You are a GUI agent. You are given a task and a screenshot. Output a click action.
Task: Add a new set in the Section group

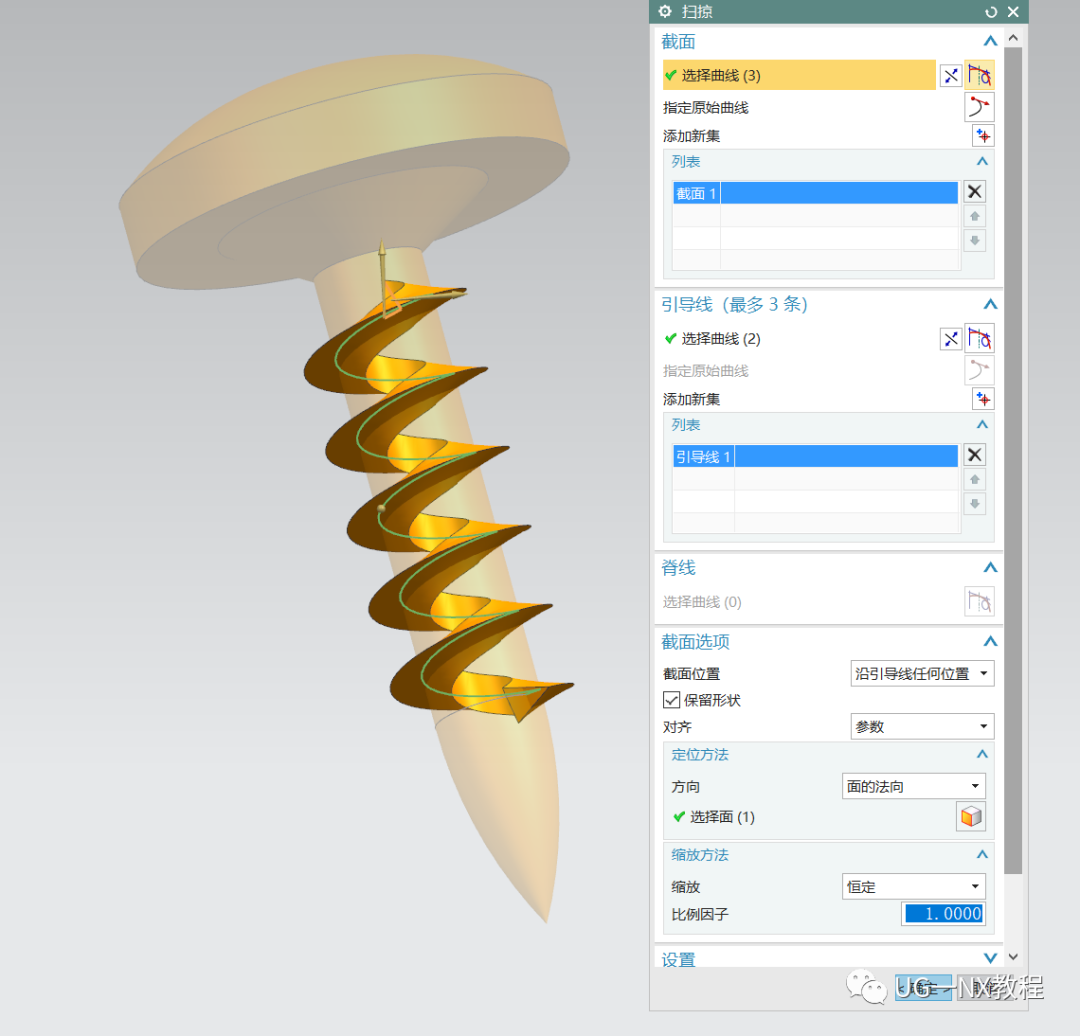click(983, 136)
